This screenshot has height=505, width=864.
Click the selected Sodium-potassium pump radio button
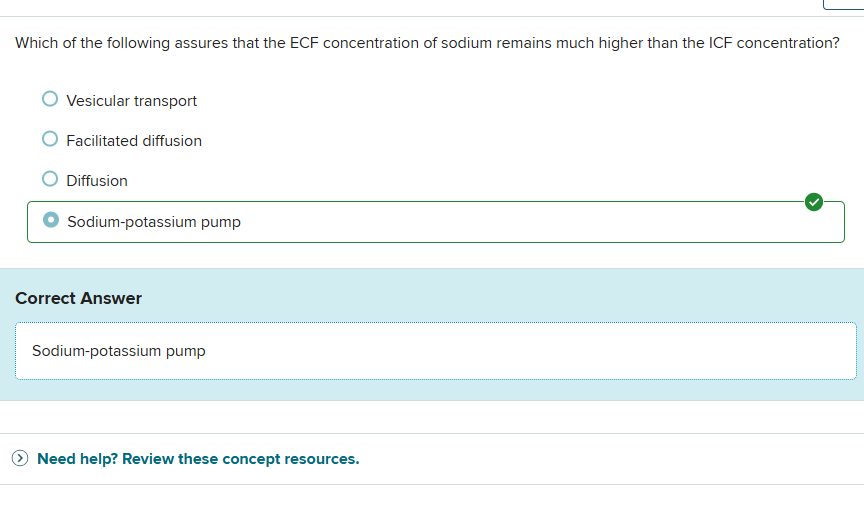coord(51,221)
